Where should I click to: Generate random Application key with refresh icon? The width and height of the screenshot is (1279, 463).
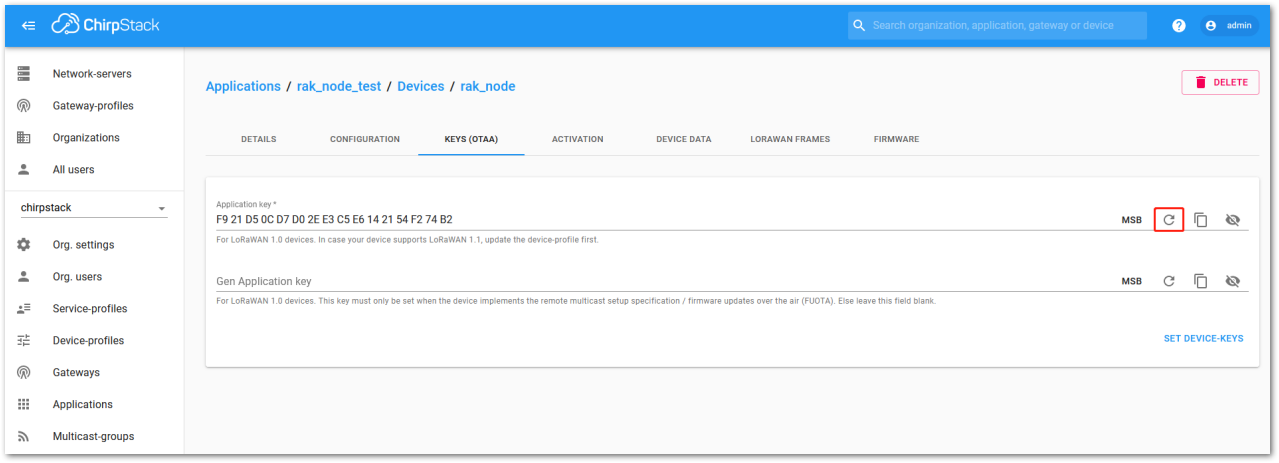click(x=1169, y=220)
